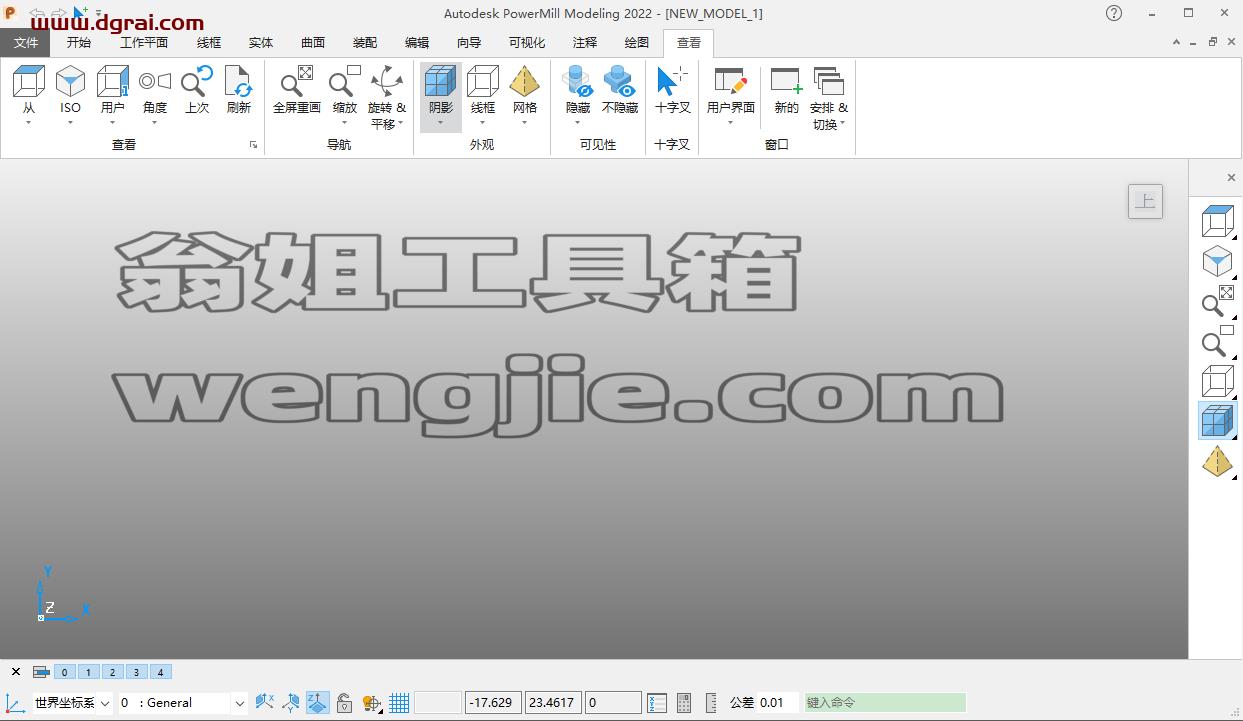
Task: Toggle level 0 visibility
Action: pos(64,672)
